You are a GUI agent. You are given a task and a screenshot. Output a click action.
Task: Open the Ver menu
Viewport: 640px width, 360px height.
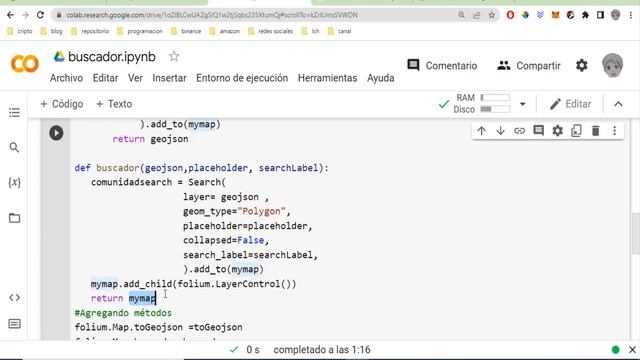point(135,78)
